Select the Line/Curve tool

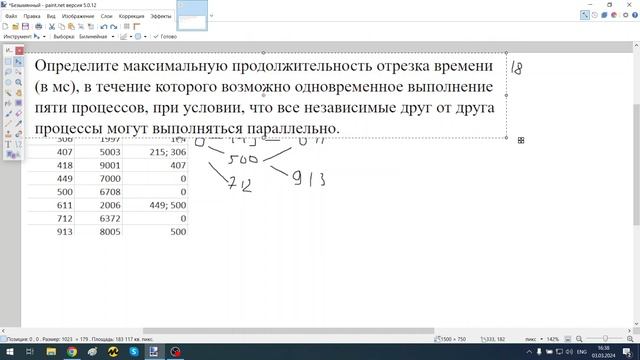click(x=18, y=144)
